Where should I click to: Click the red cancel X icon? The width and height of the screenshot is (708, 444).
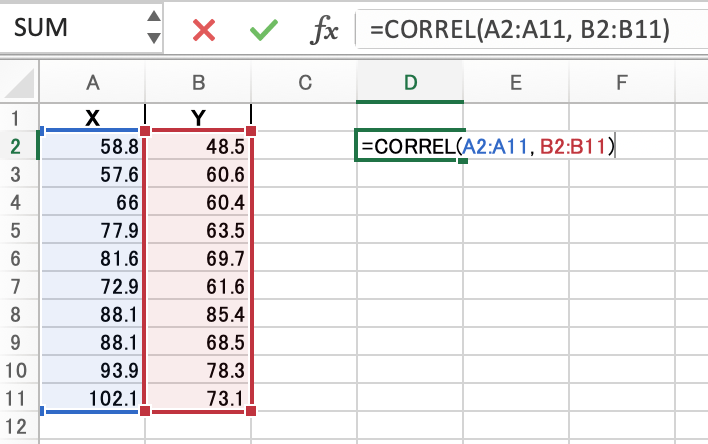point(204,30)
